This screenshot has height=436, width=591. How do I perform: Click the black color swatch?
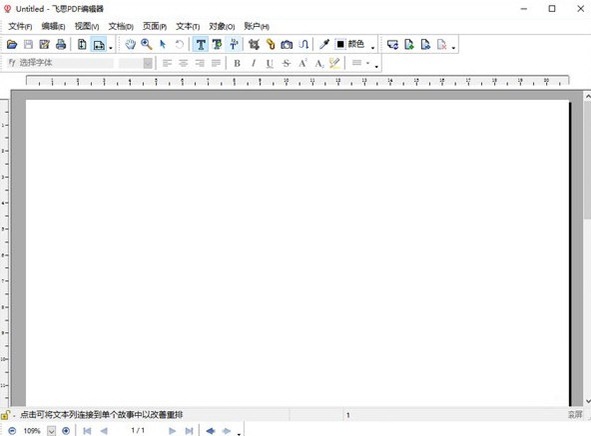coord(340,44)
